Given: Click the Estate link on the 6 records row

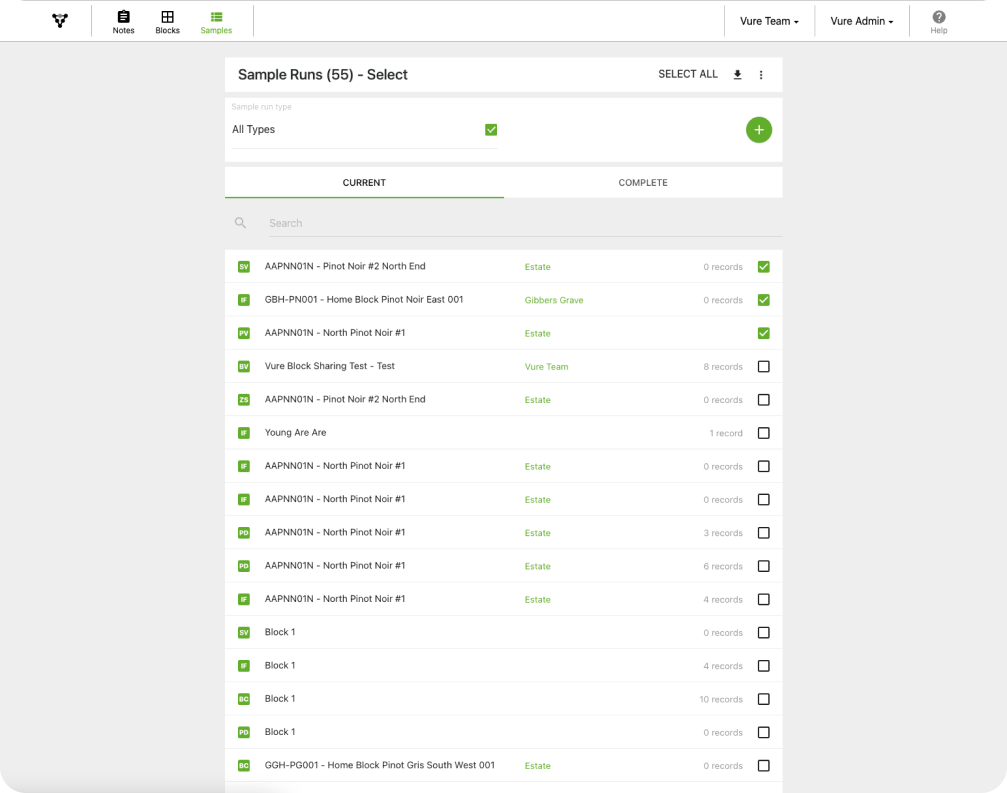Looking at the screenshot, I should 538,566.
